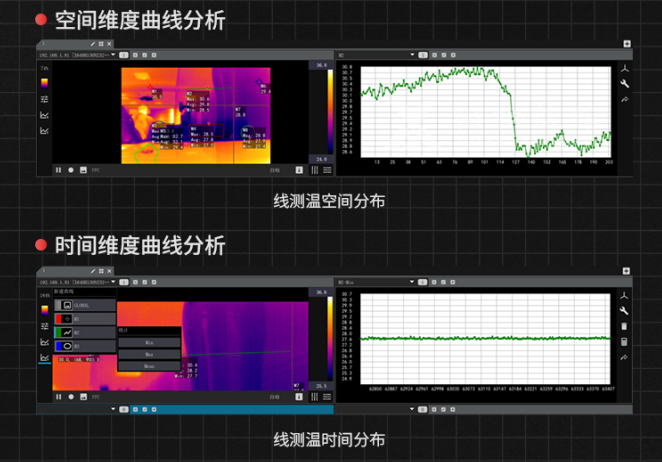Click the red color swatch of M1 curve
The image size is (662, 462).
coord(59,319)
